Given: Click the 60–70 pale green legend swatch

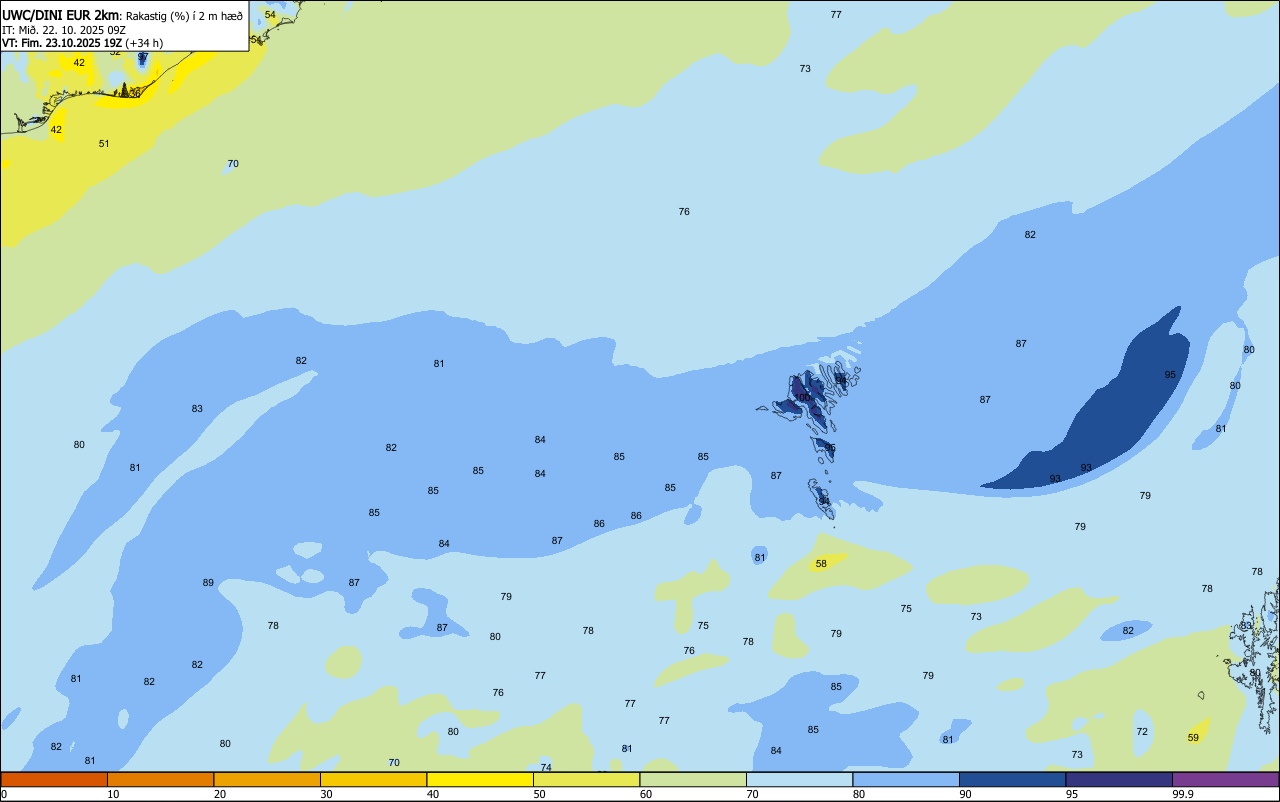Looking at the screenshot, I should [693, 779].
